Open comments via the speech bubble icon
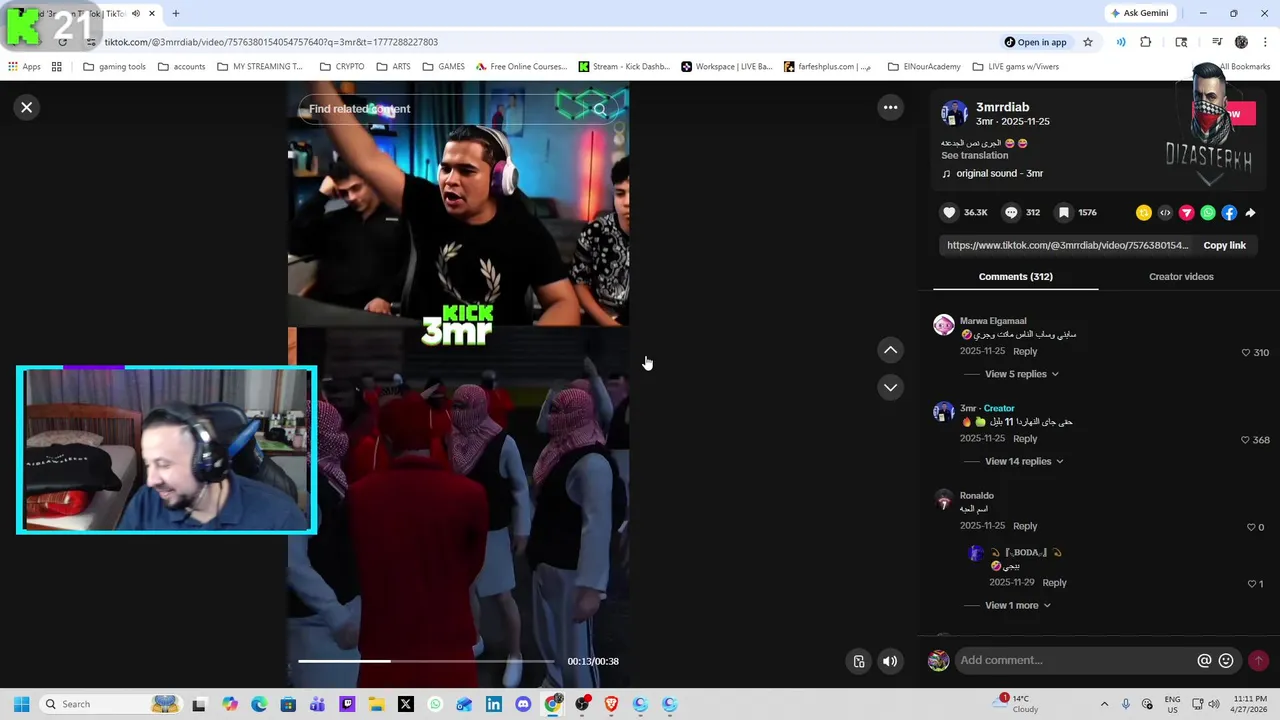The height and width of the screenshot is (720, 1280). point(1011,212)
